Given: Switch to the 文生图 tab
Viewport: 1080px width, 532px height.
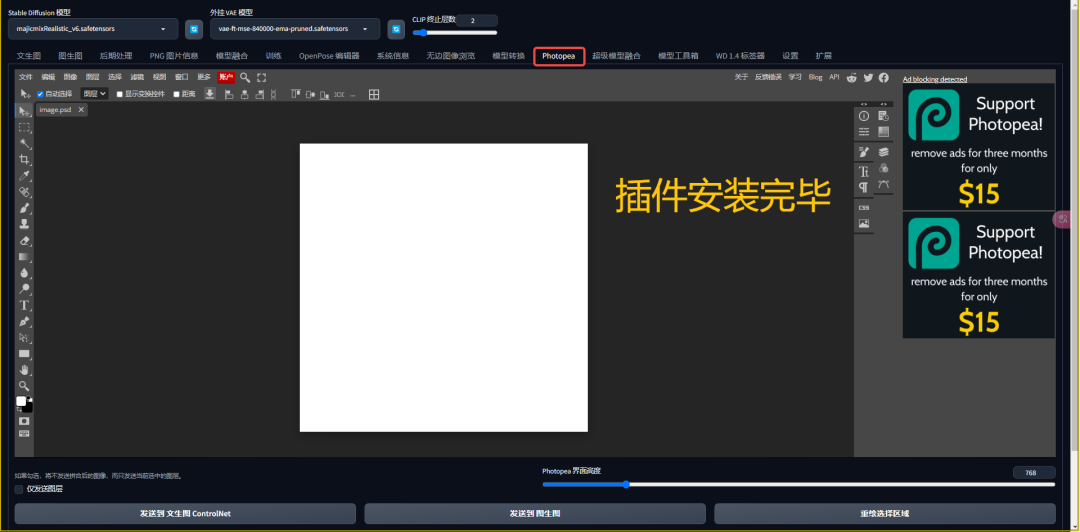Looking at the screenshot, I should tap(29, 56).
